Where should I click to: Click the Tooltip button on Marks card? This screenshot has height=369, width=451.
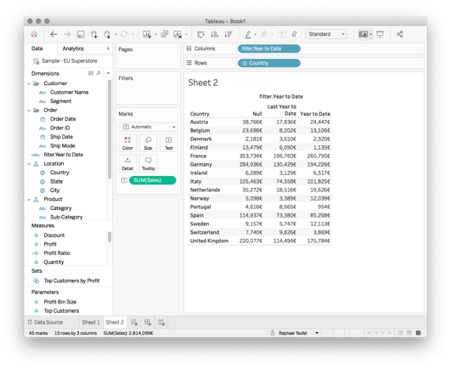[148, 163]
